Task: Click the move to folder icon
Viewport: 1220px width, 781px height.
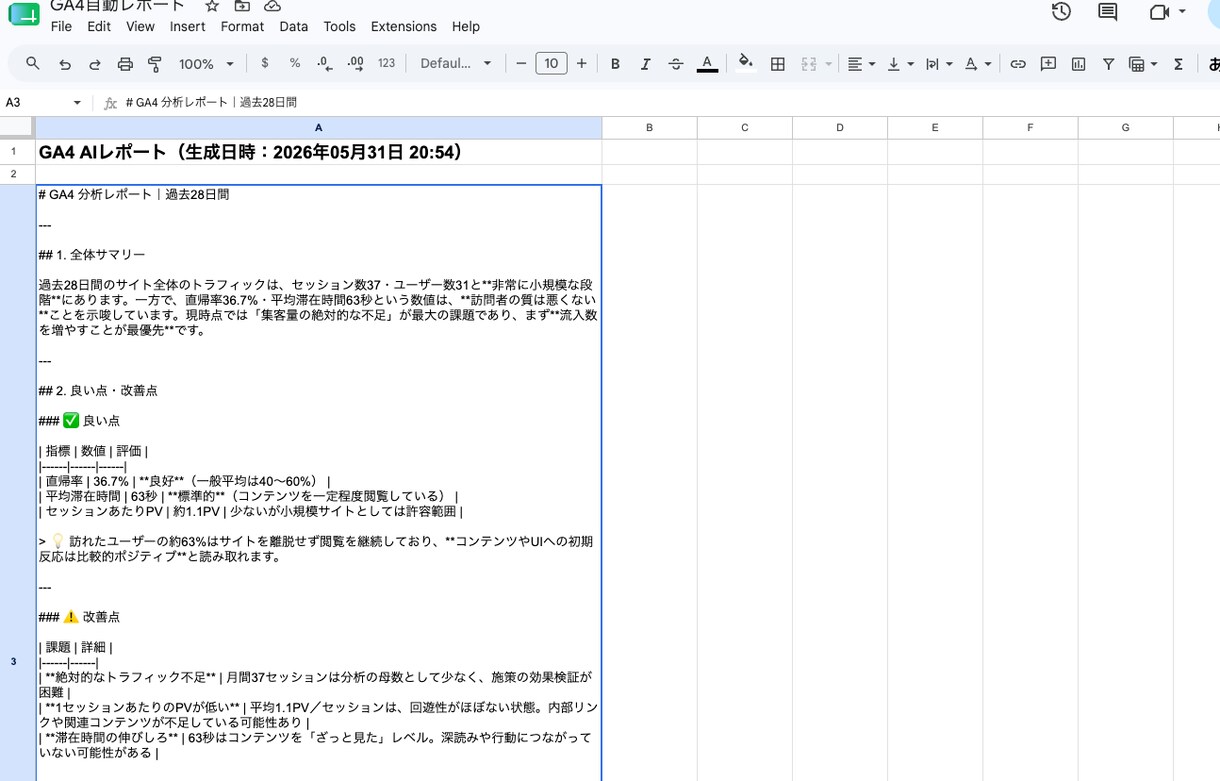Action: point(242,6)
